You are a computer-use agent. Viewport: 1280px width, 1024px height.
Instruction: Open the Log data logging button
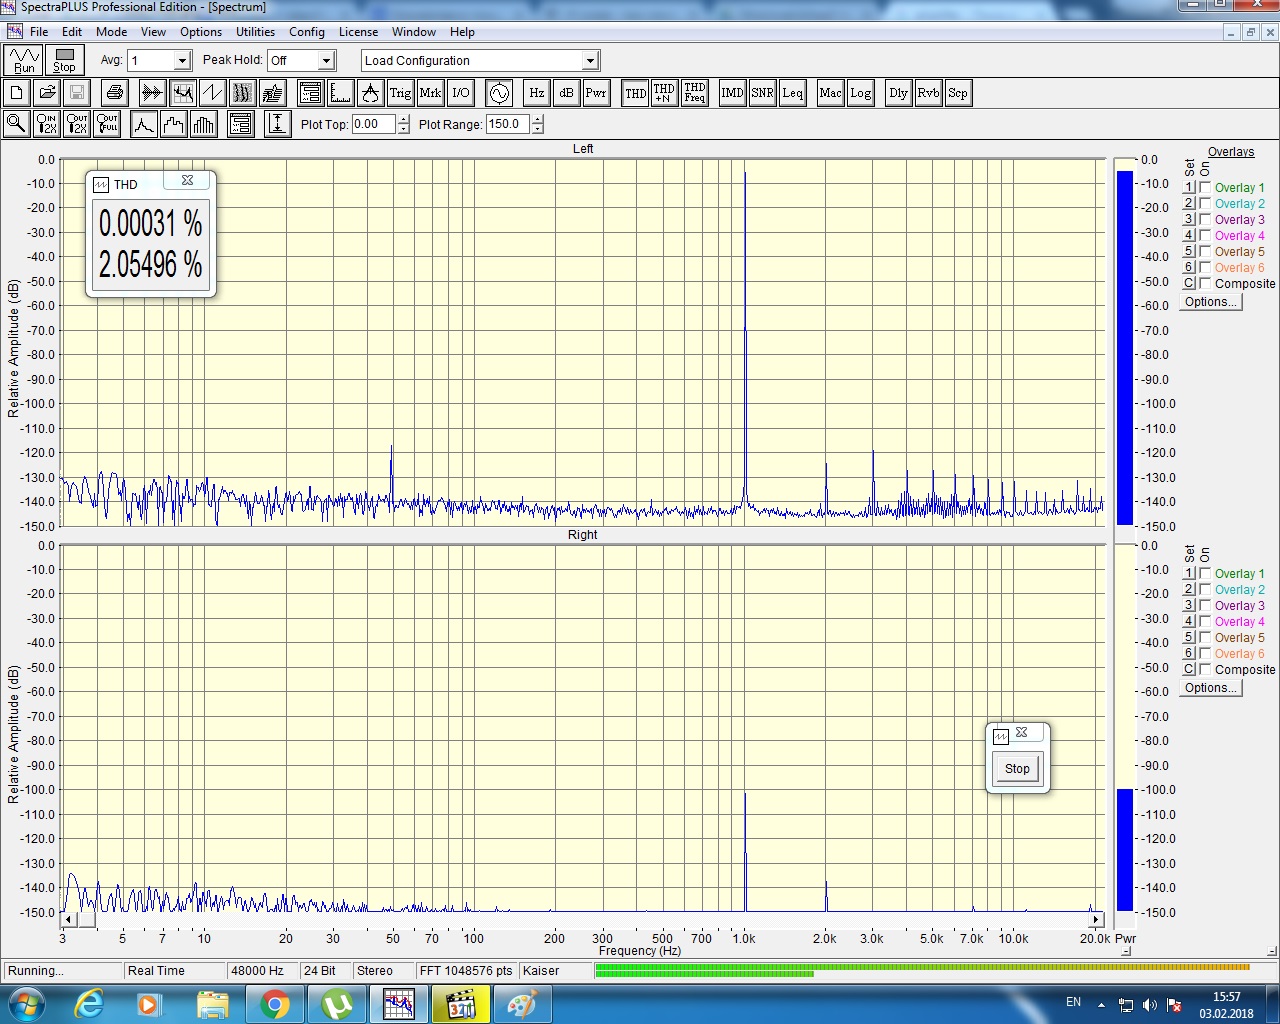(x=860, y=93)
